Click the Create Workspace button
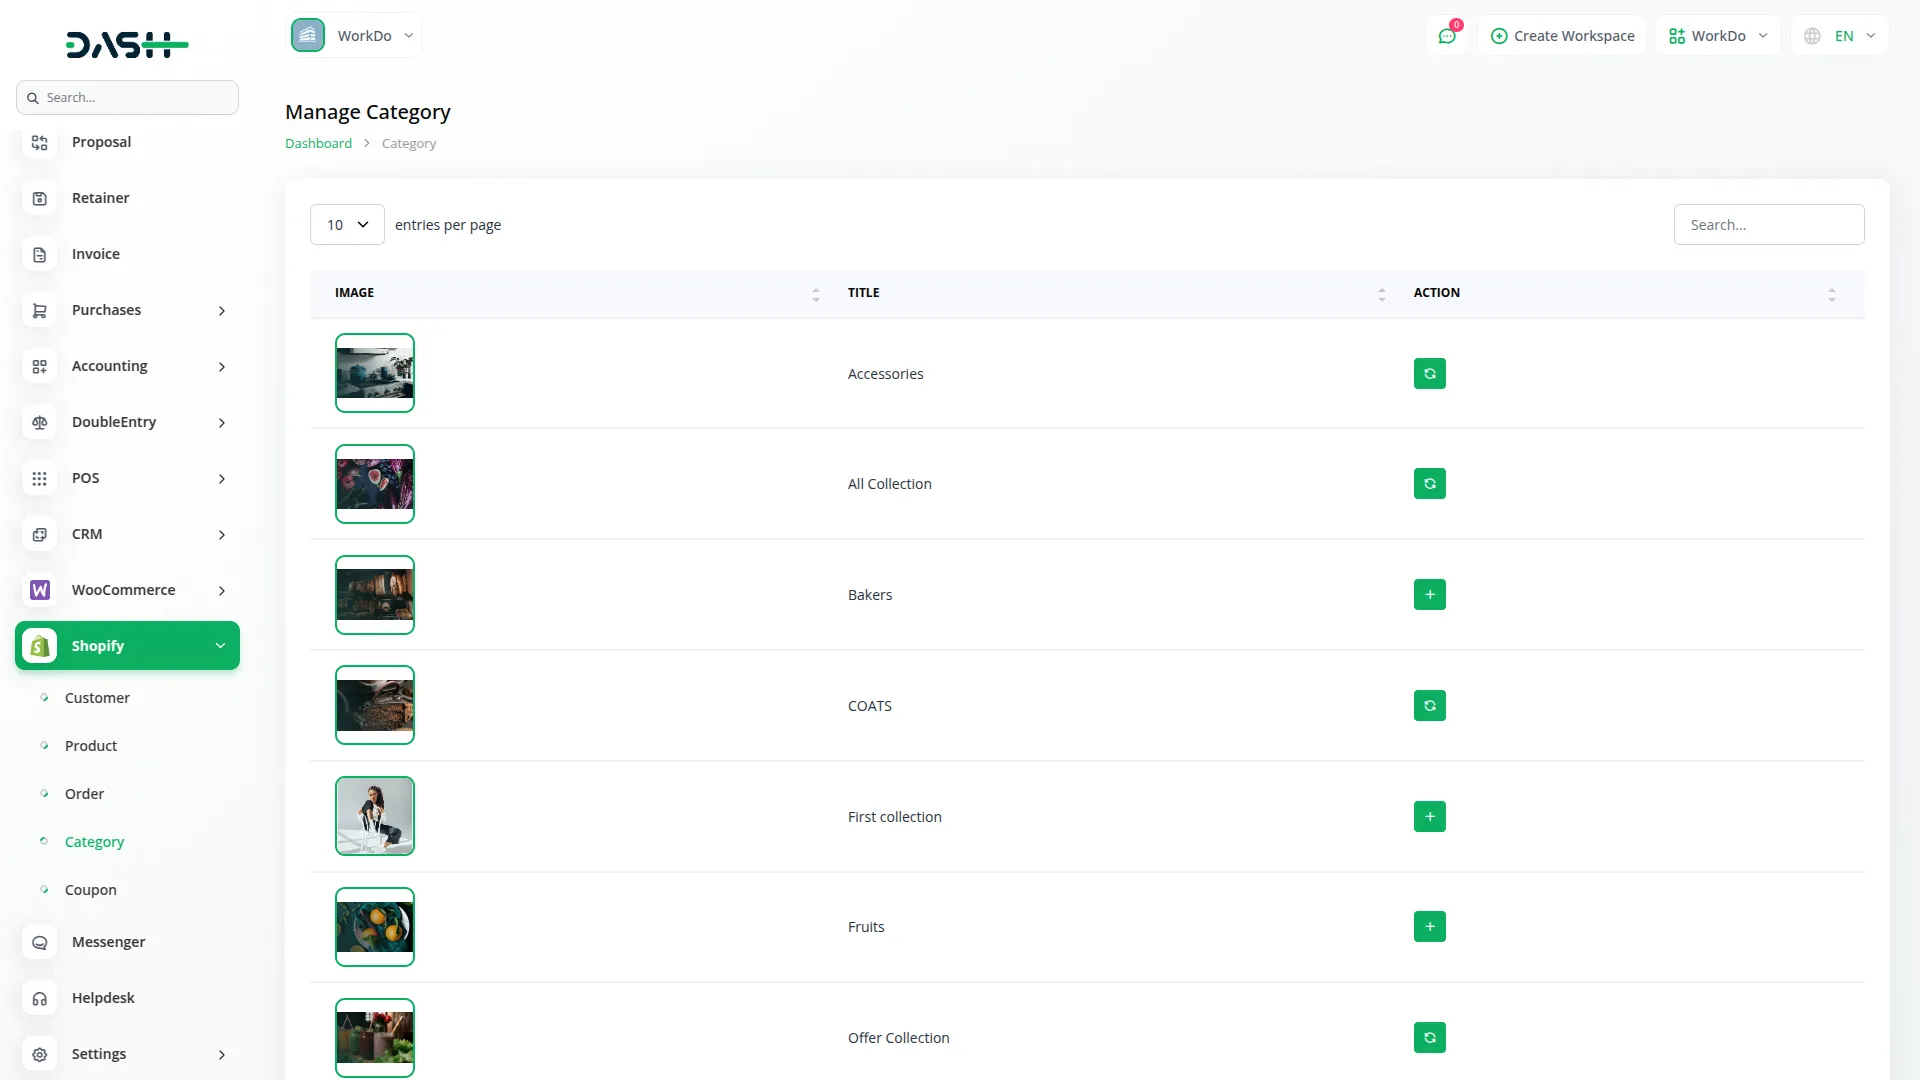Image resolution: width=1920 pixels, height=1080 pixels. (x=1562, y=35)
